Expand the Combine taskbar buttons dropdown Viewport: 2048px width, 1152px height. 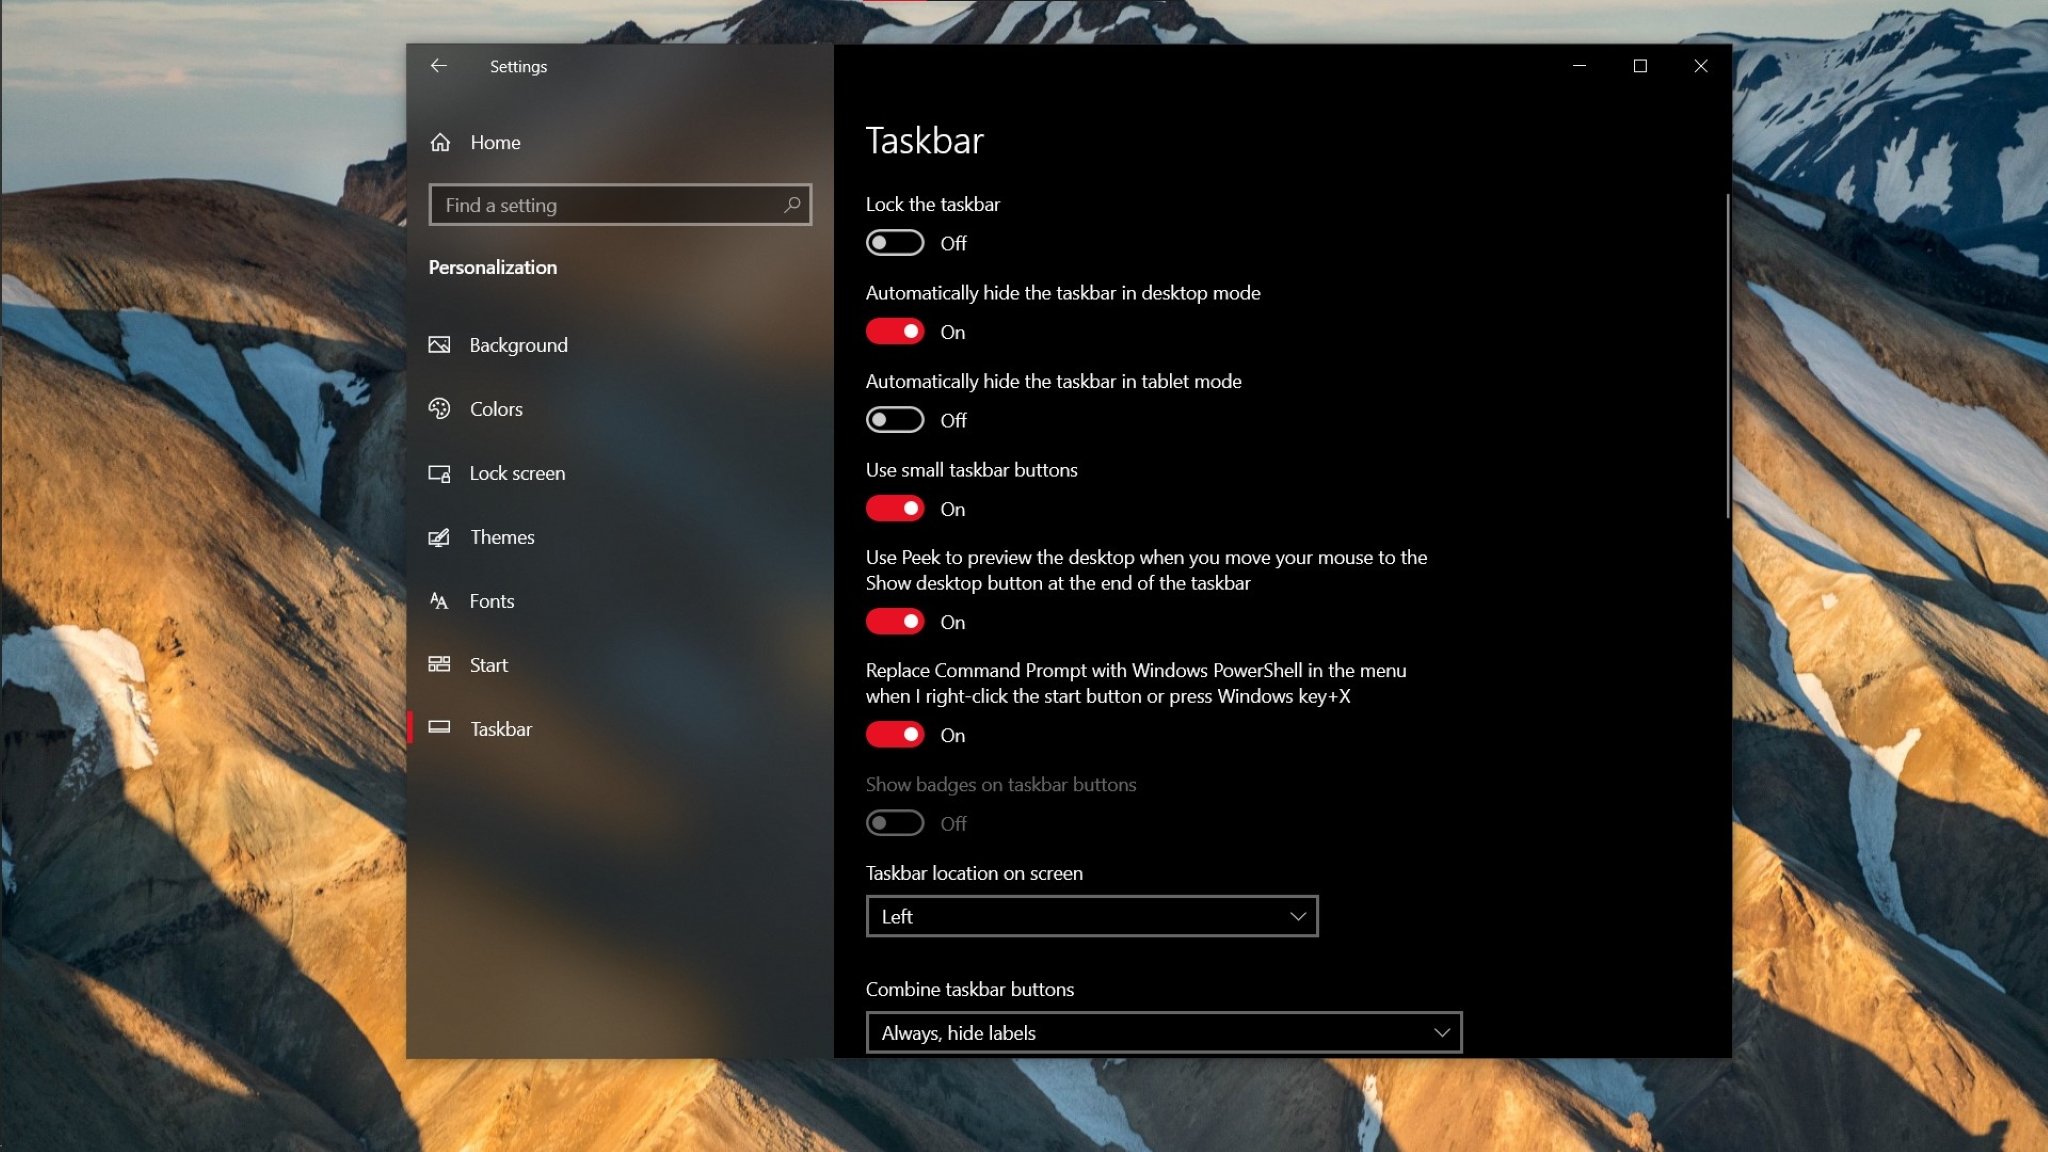tap(1163, 1032)
